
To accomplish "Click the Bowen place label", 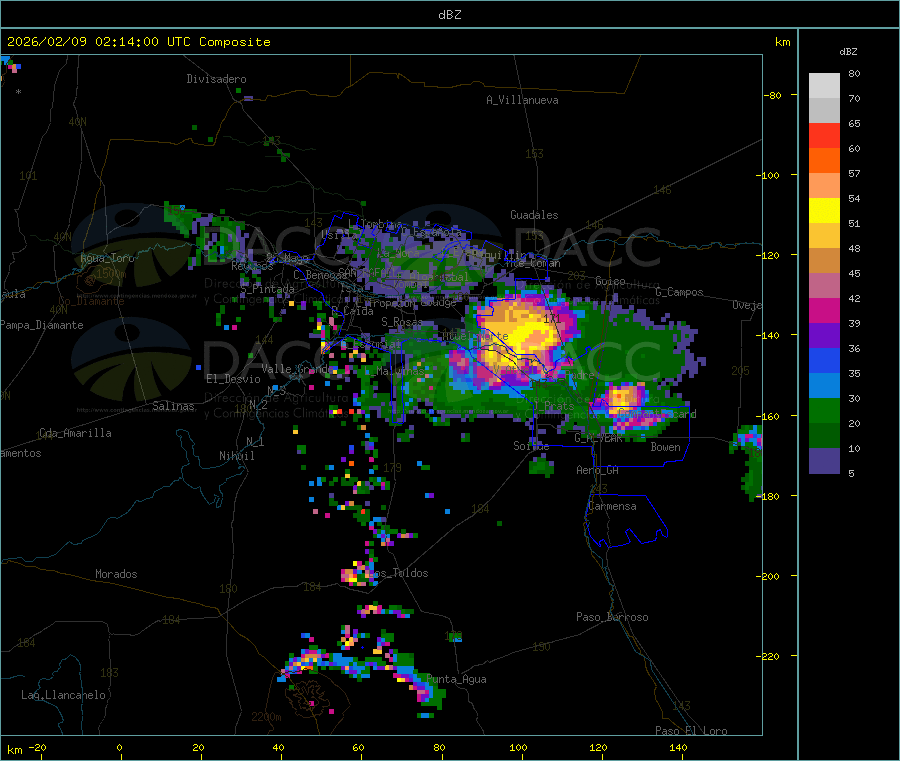I will pyautogui.click(x=665, y=447).
